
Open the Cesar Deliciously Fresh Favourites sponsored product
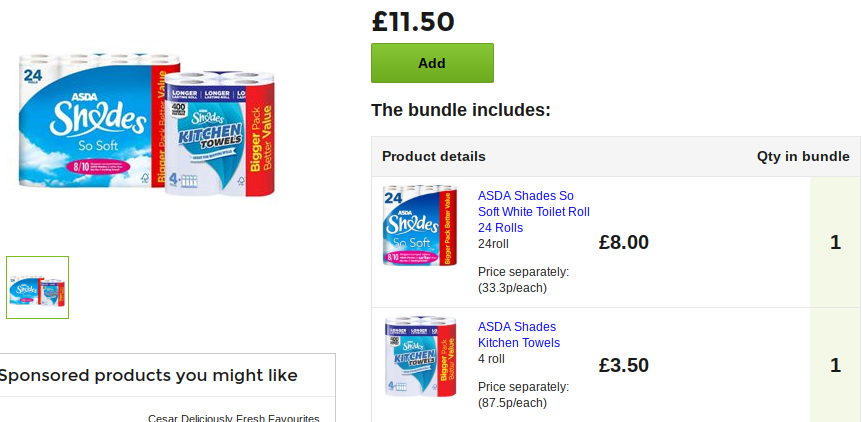point(233,418)
